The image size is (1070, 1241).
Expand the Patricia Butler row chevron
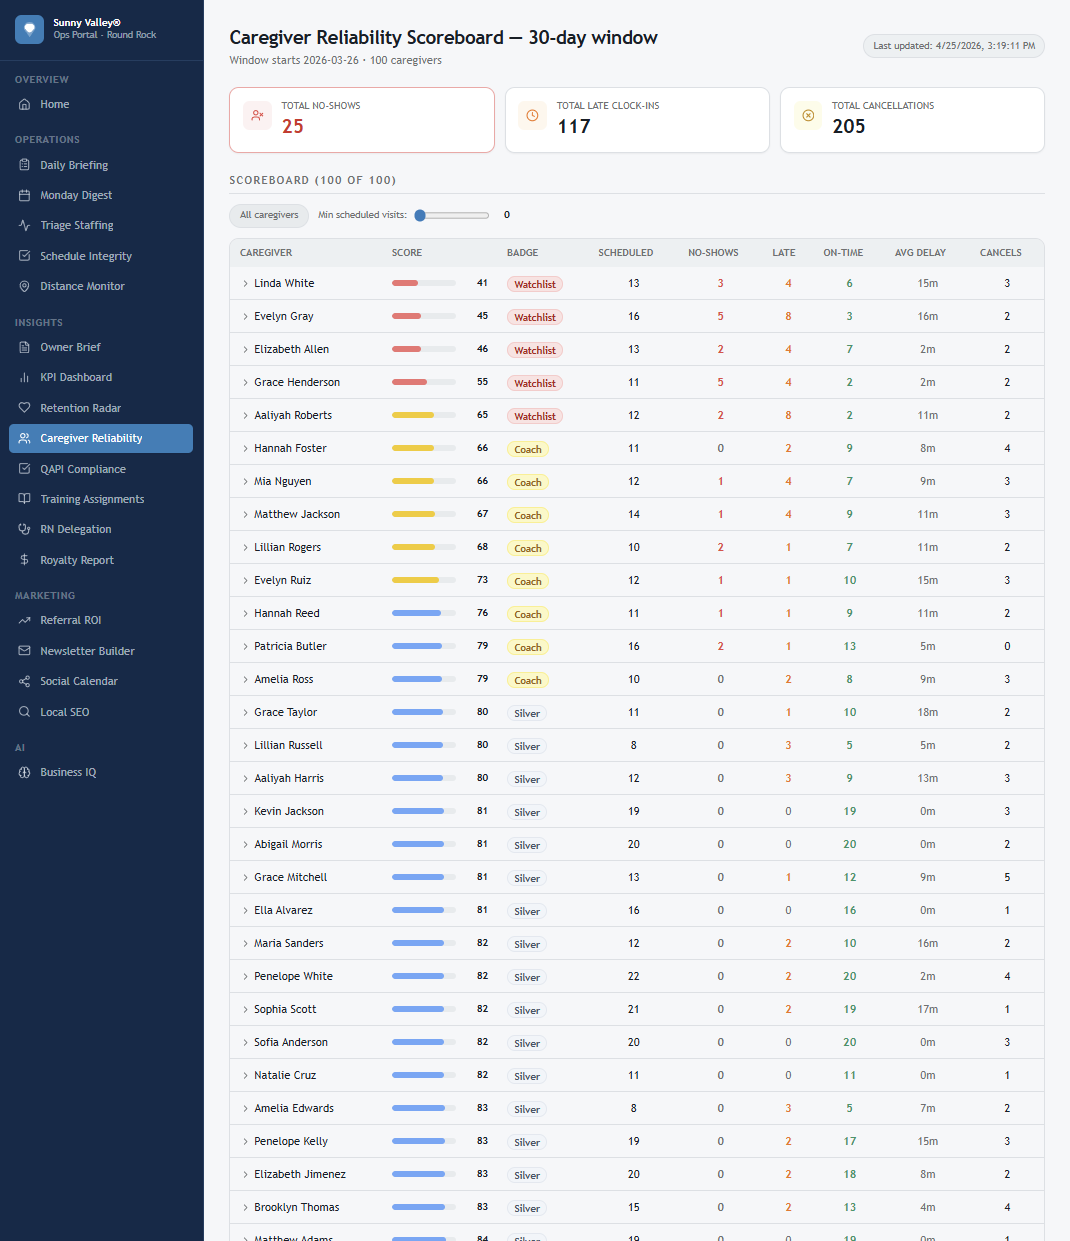click(x=245, y=647)
